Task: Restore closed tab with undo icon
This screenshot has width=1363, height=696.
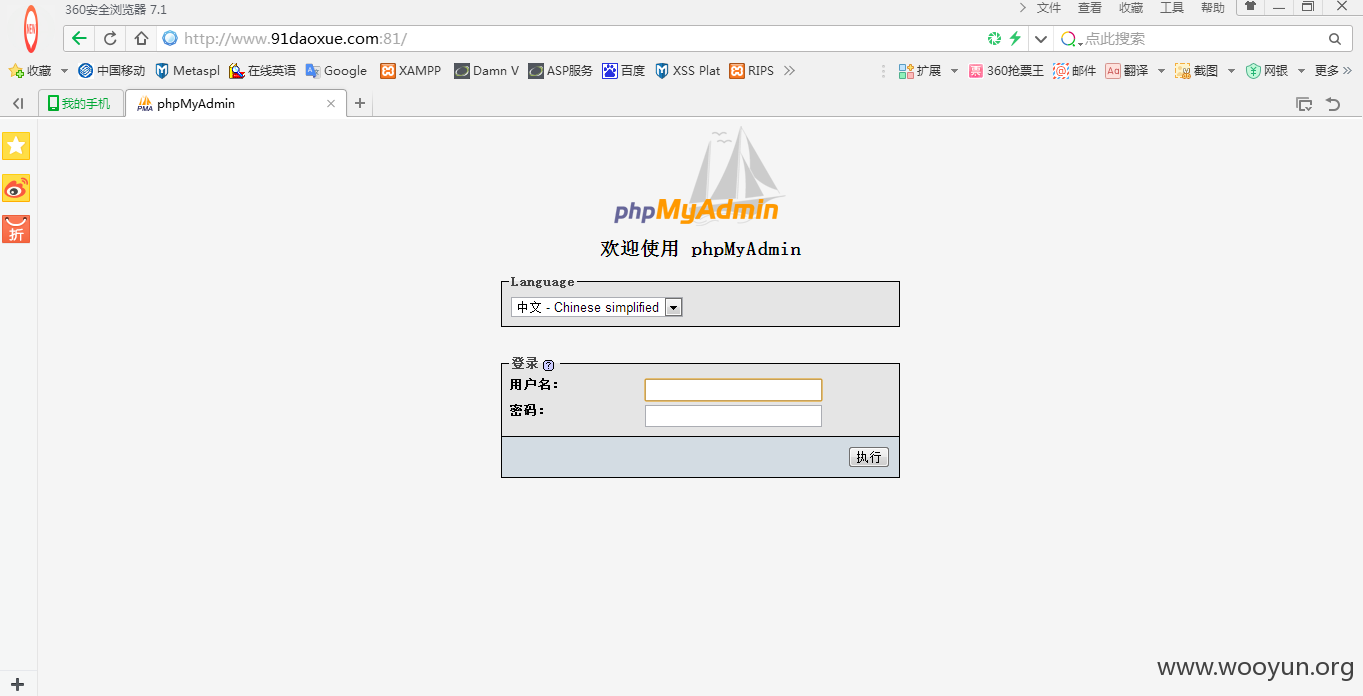Action: [x=1333, y=104]
